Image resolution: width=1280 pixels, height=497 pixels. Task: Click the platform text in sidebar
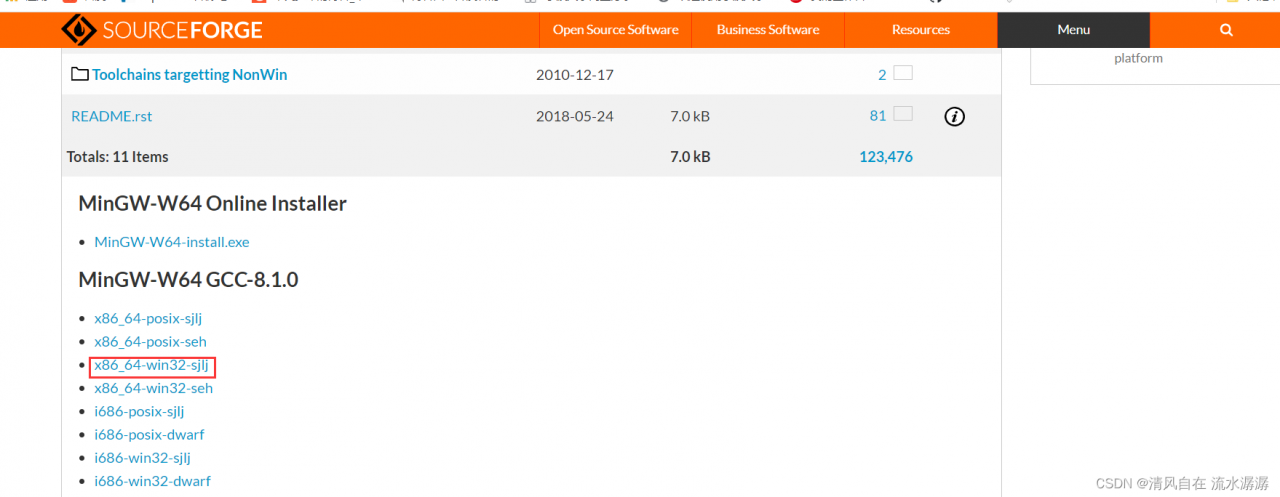pos(1139,59)
